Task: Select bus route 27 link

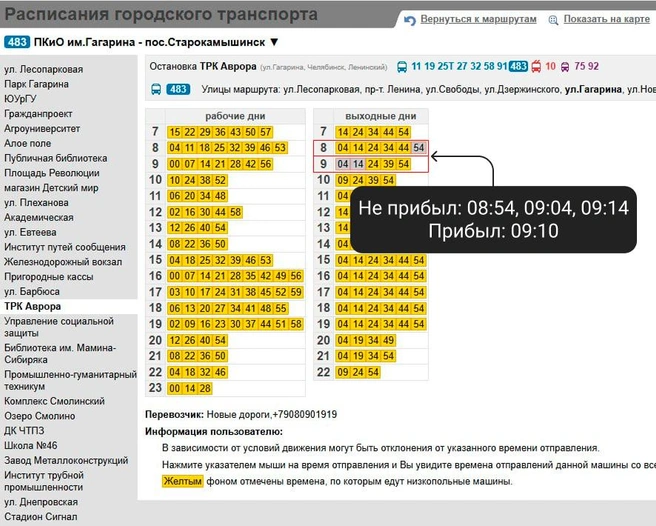Action: click(462, 66)
